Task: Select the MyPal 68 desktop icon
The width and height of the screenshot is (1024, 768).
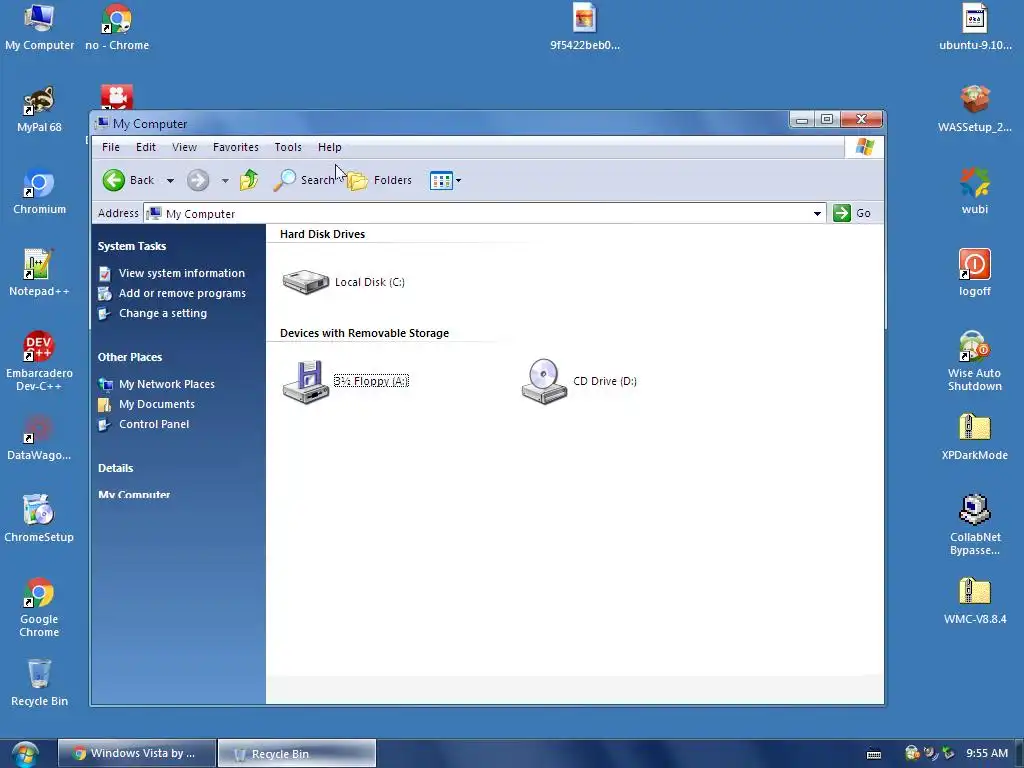Action: coord(39,110)
